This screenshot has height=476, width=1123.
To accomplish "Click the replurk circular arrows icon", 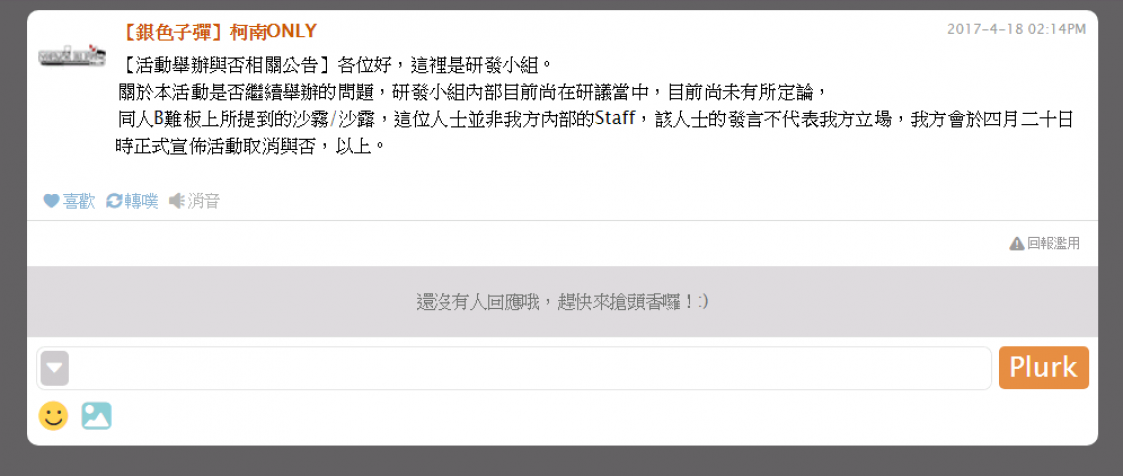I will pos(114,201).
